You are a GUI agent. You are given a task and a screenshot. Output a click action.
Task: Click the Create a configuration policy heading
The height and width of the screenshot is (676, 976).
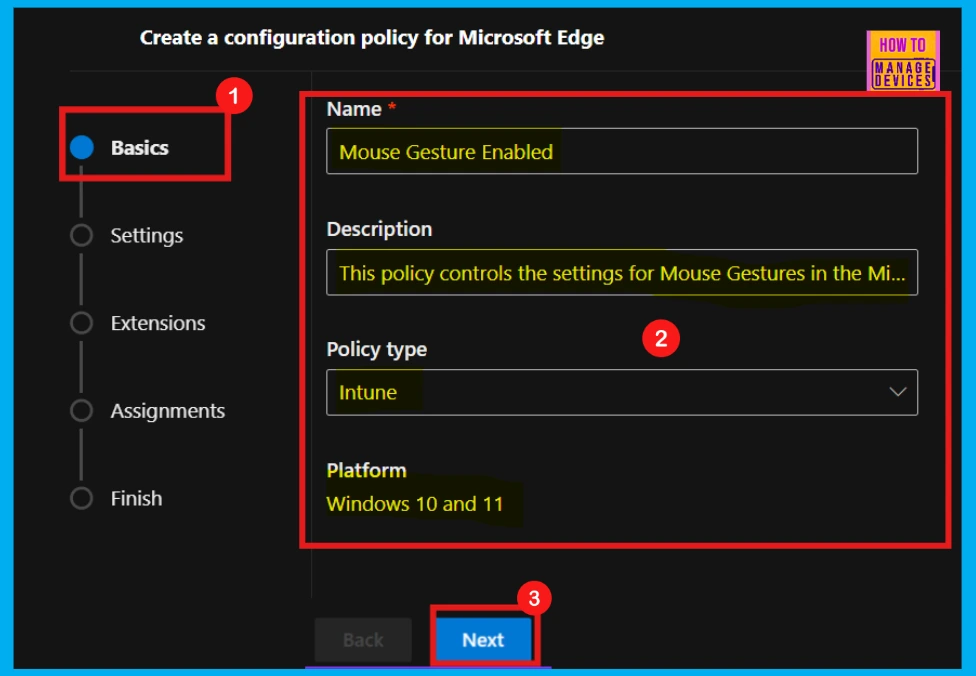[372, 37]
